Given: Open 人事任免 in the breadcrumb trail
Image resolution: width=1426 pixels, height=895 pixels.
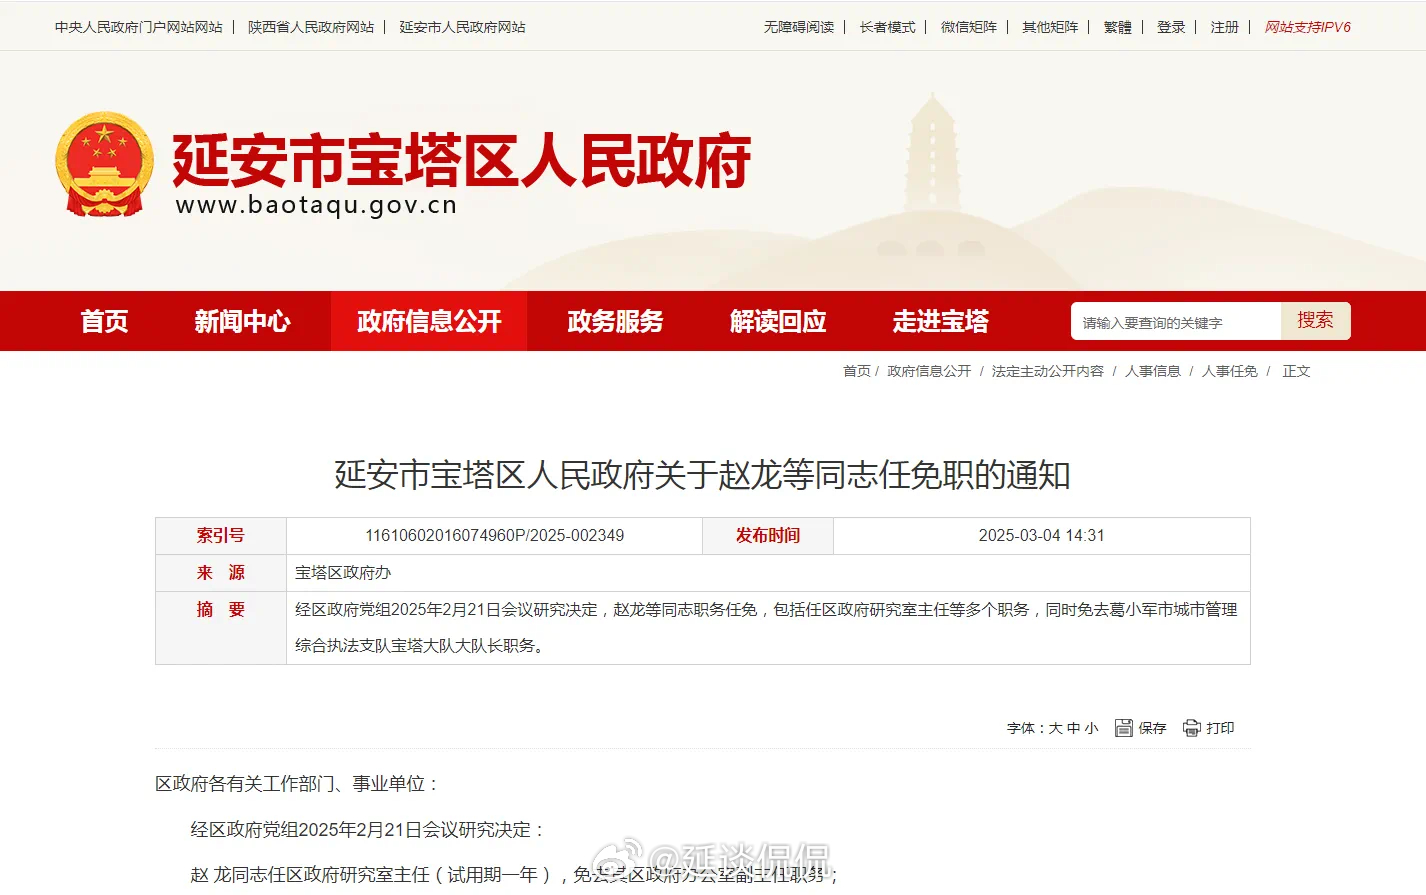Looking at the screenshot, I should 1229,370.
